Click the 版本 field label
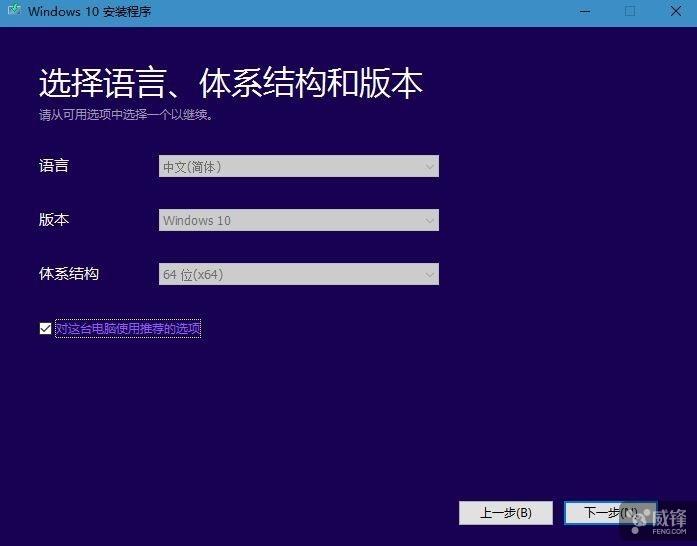This screenshot has height=546, width=697. tap(53, 220)
